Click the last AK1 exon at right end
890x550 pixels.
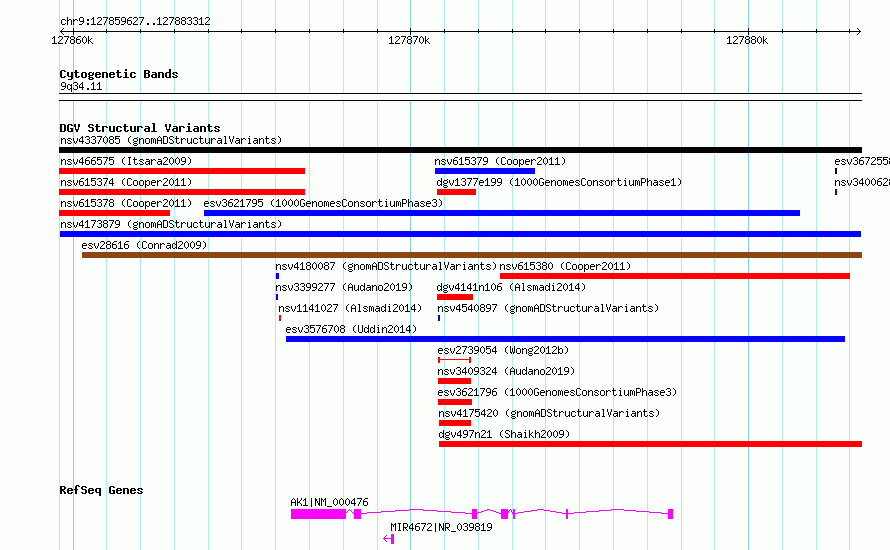670,514
